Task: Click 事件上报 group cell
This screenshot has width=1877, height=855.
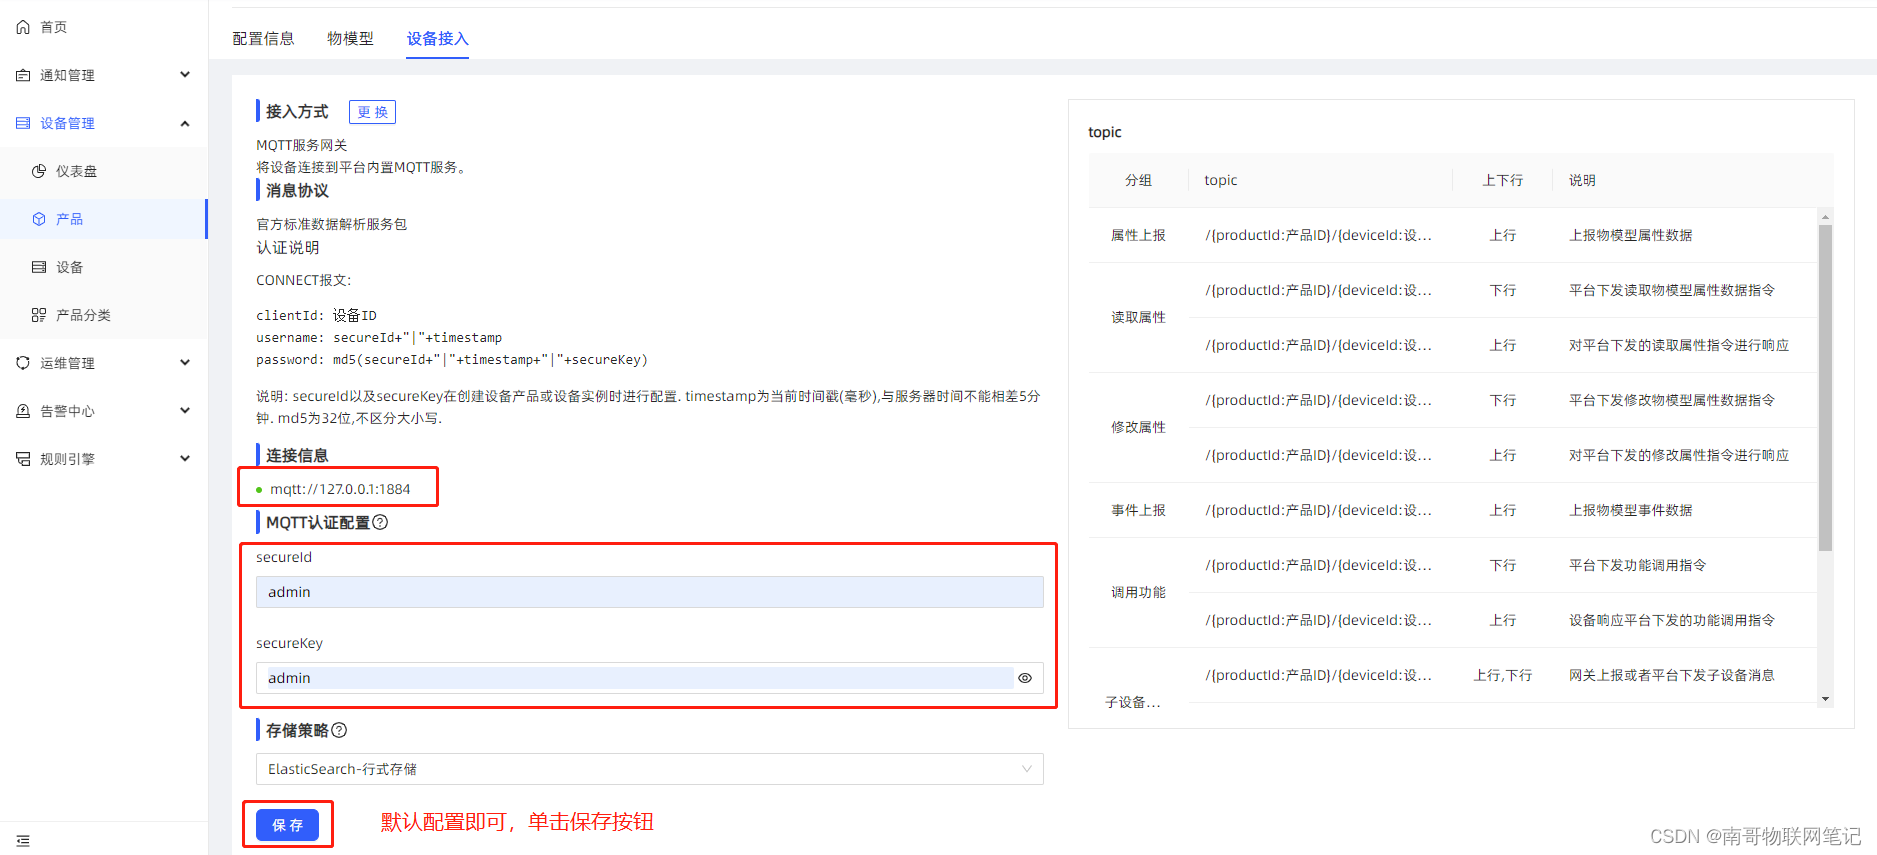Action: coord(1138,510)
